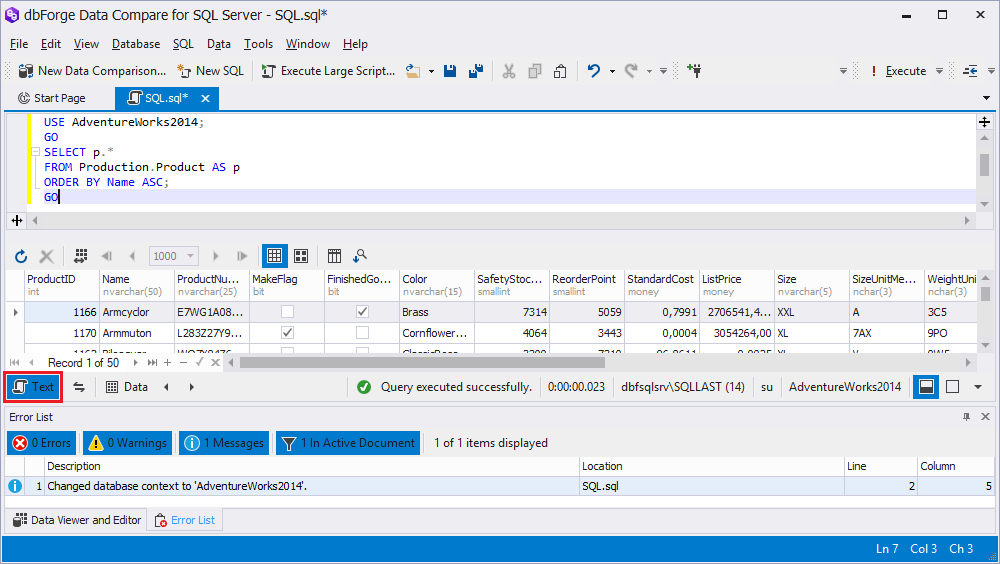The height and width of the screenshot is (564, 1000).
Task: Close the Error List panel
Action: click(985, 417)
